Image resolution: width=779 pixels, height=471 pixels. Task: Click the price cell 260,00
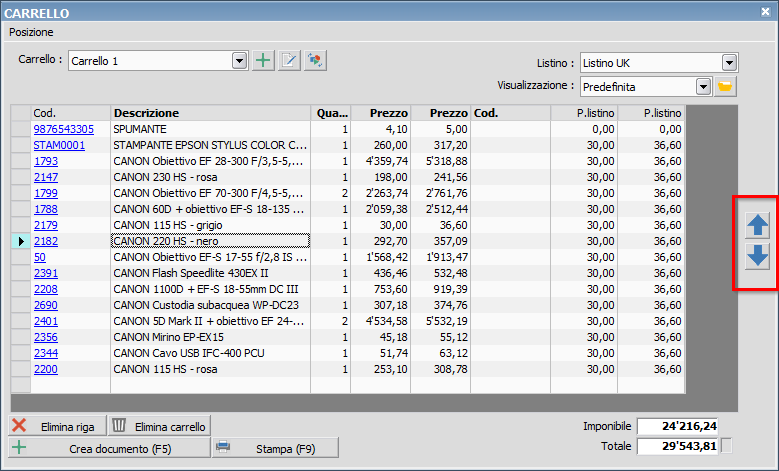tap(381, 145)
